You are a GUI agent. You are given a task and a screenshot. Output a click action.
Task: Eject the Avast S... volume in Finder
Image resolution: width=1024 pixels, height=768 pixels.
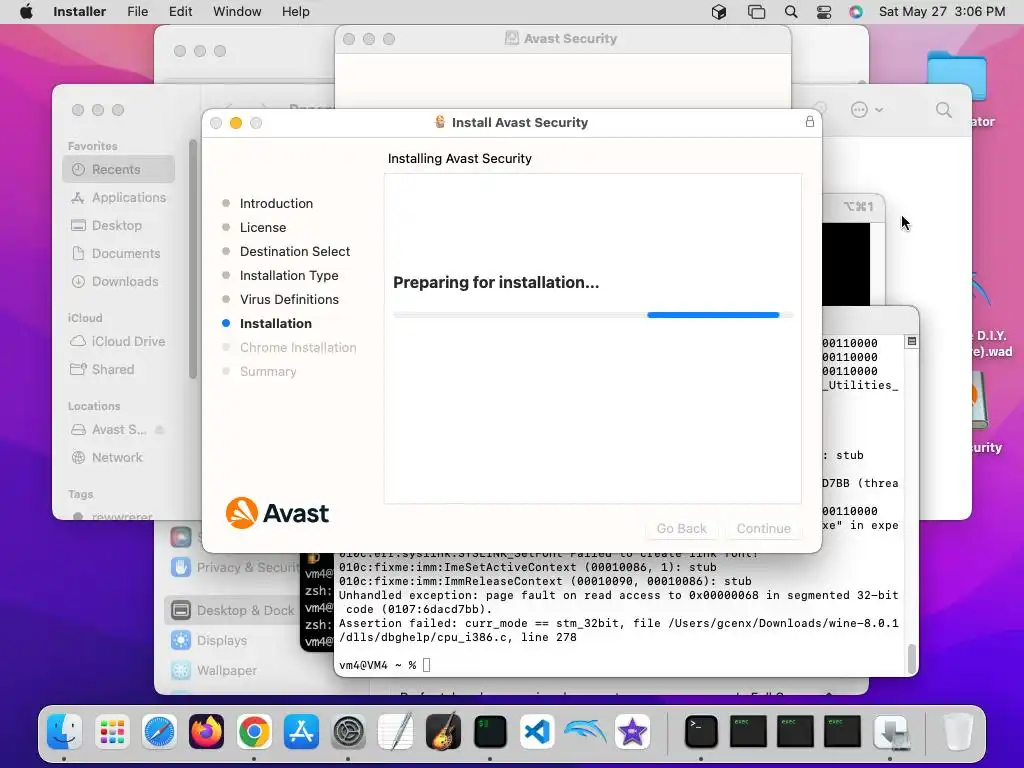click(159, 430)
